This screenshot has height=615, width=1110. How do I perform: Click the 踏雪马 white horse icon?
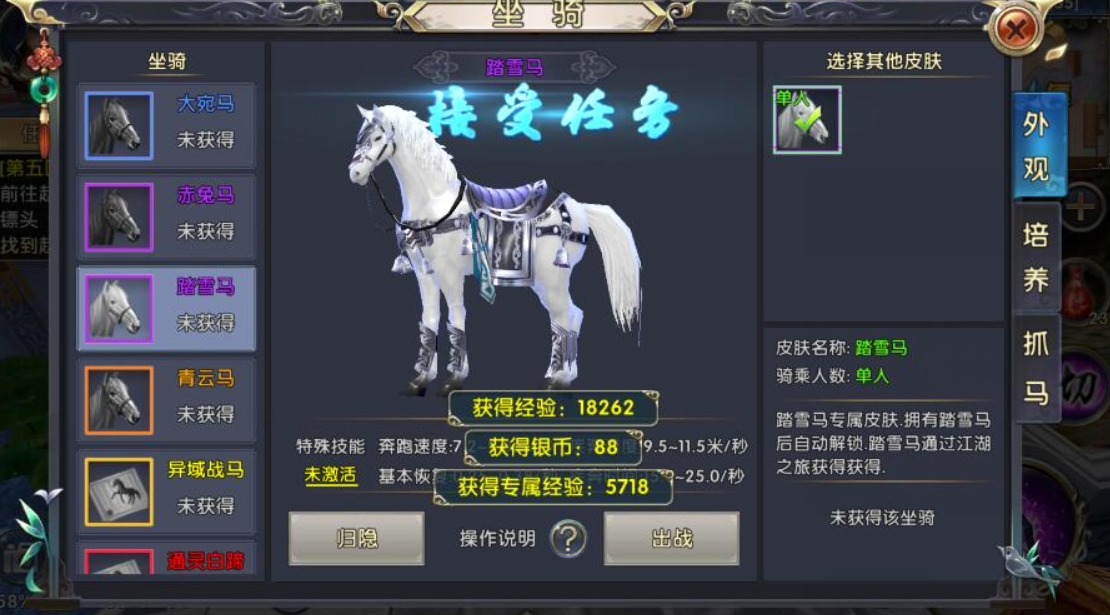[x=119, y=309]
